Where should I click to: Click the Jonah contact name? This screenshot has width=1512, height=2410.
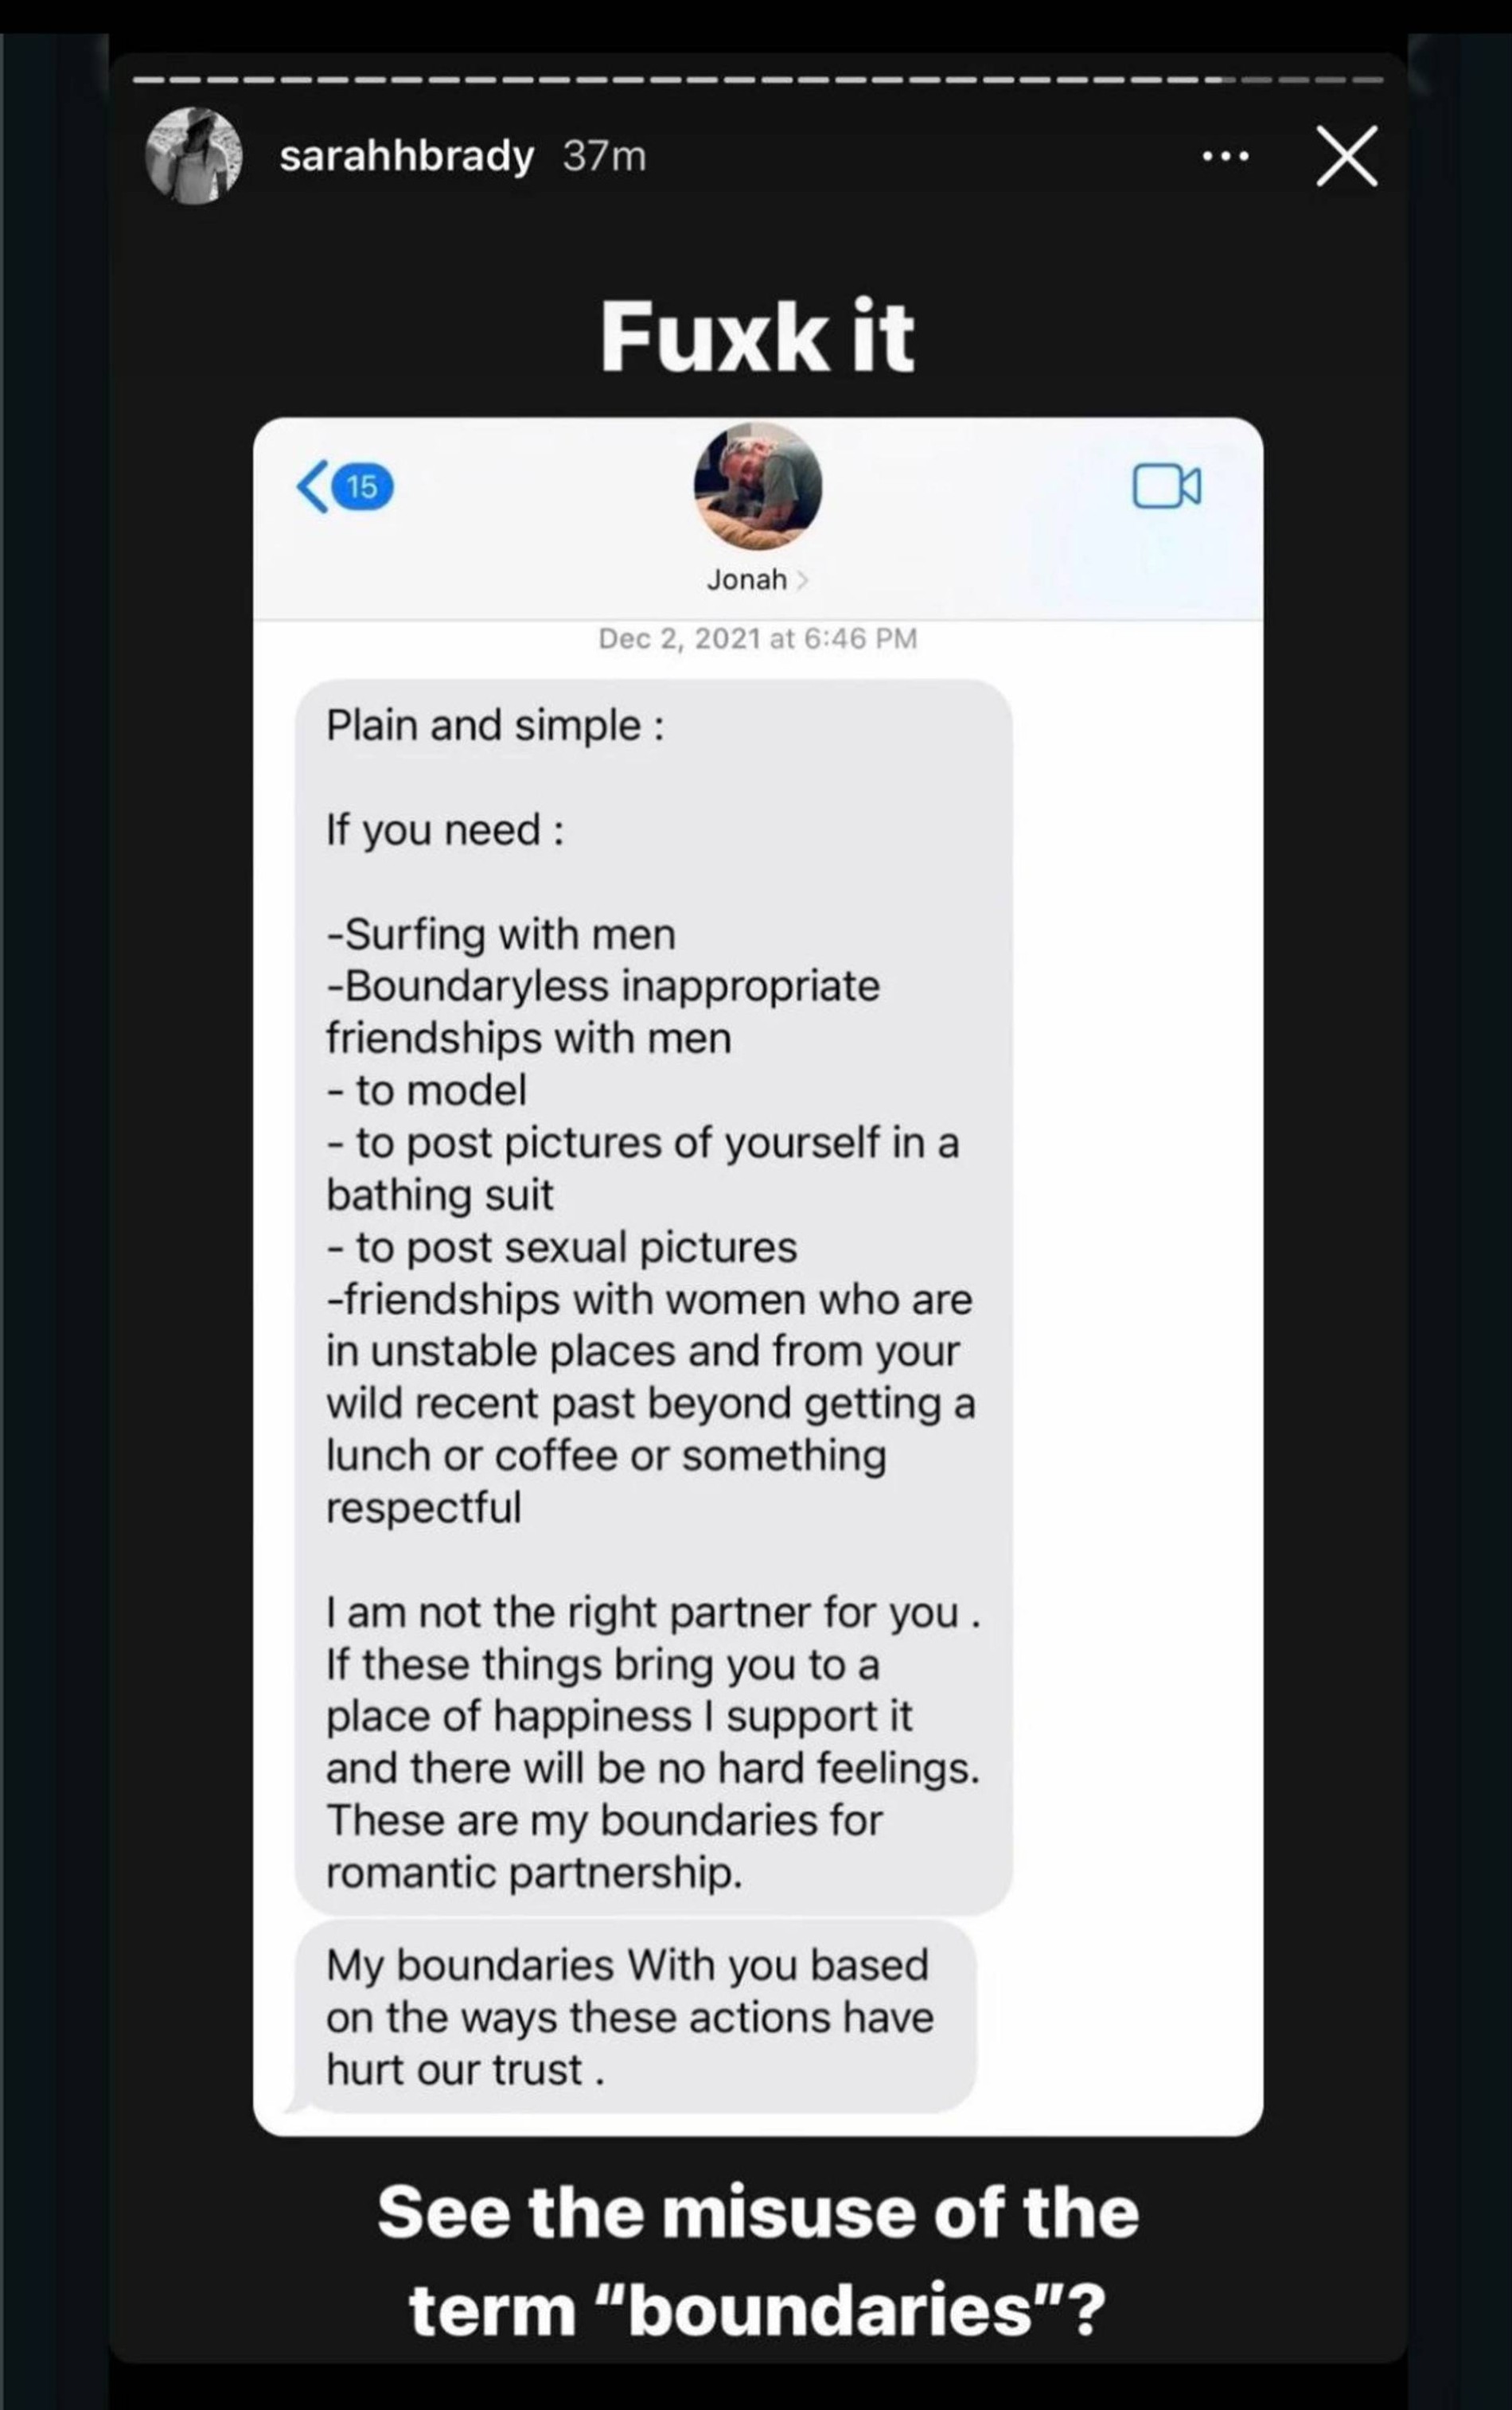[x=746, y=580]
